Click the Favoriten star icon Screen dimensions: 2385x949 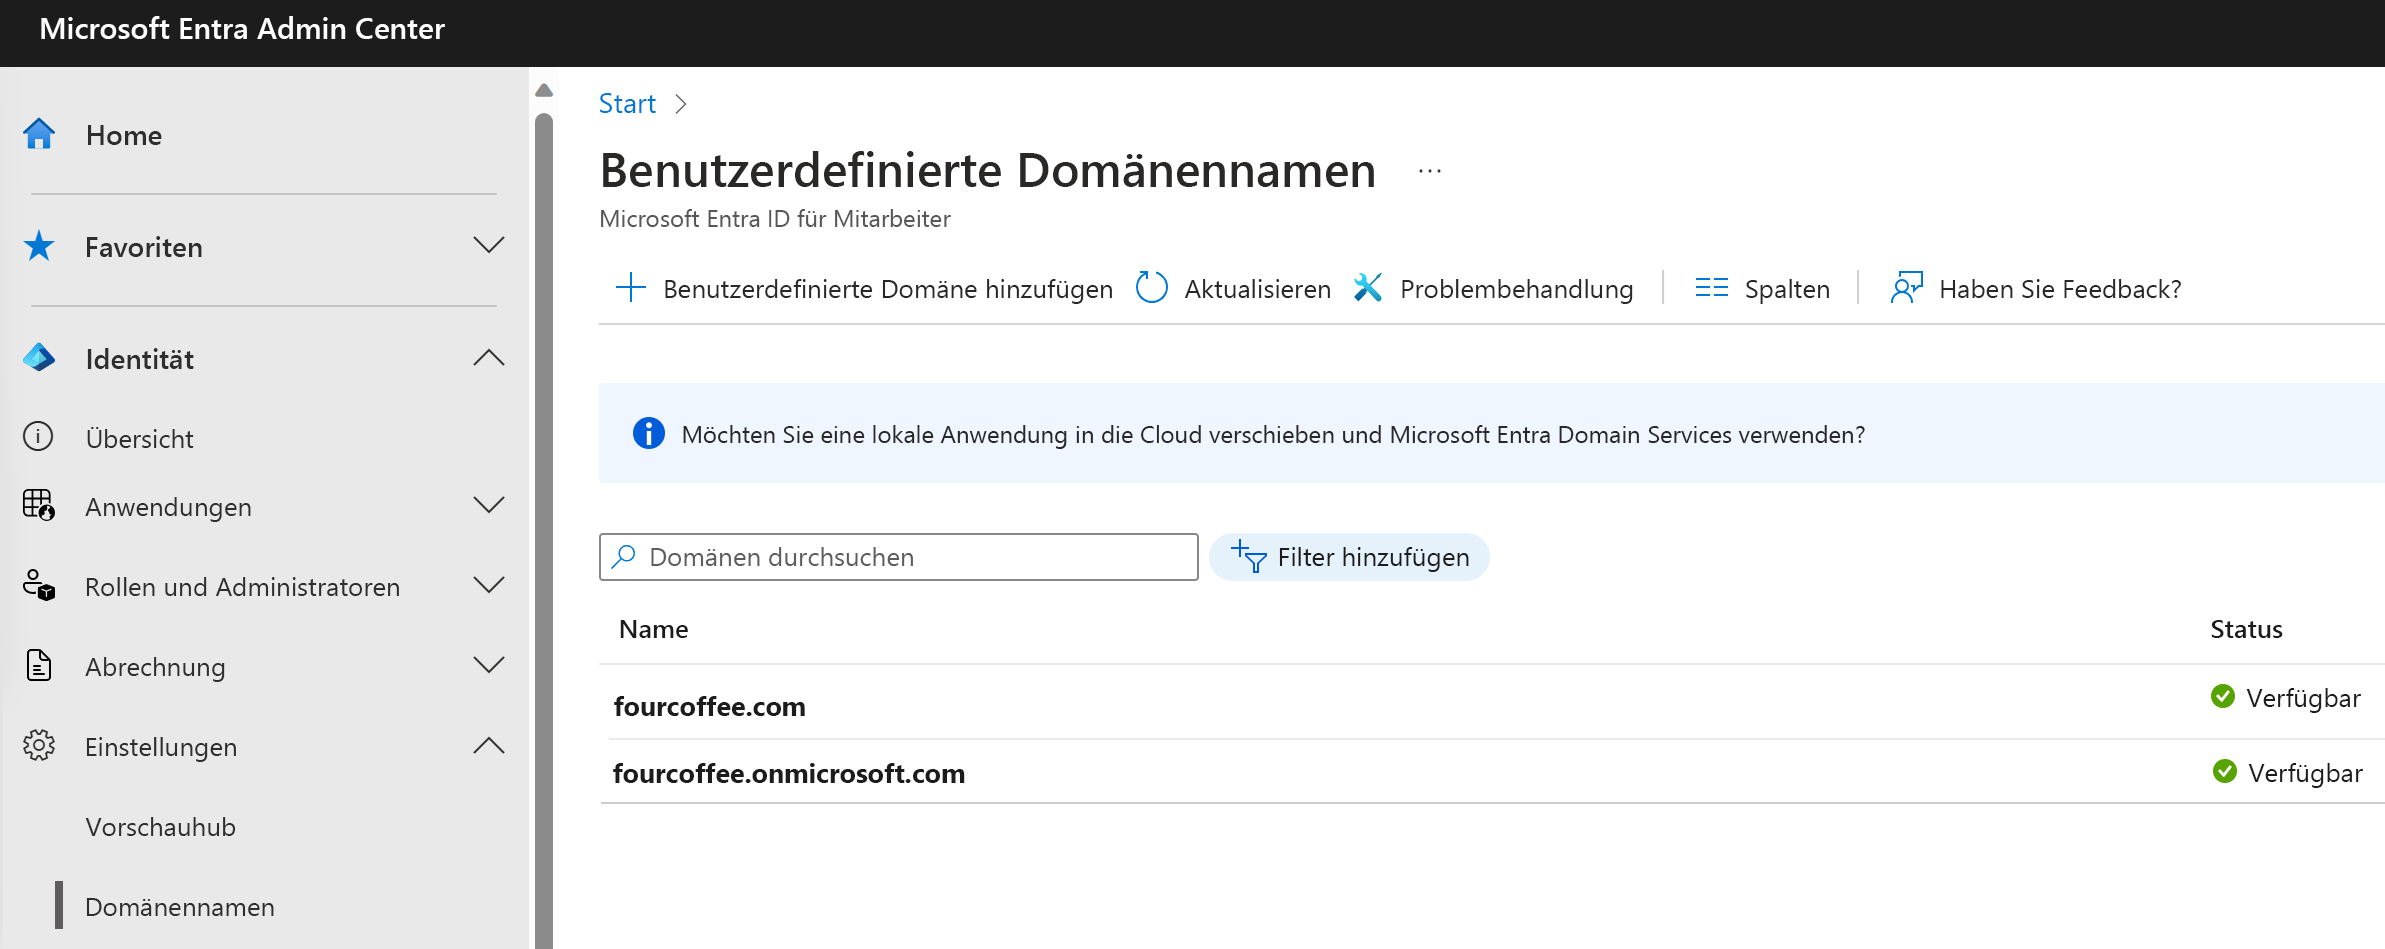tap(39, 246)
